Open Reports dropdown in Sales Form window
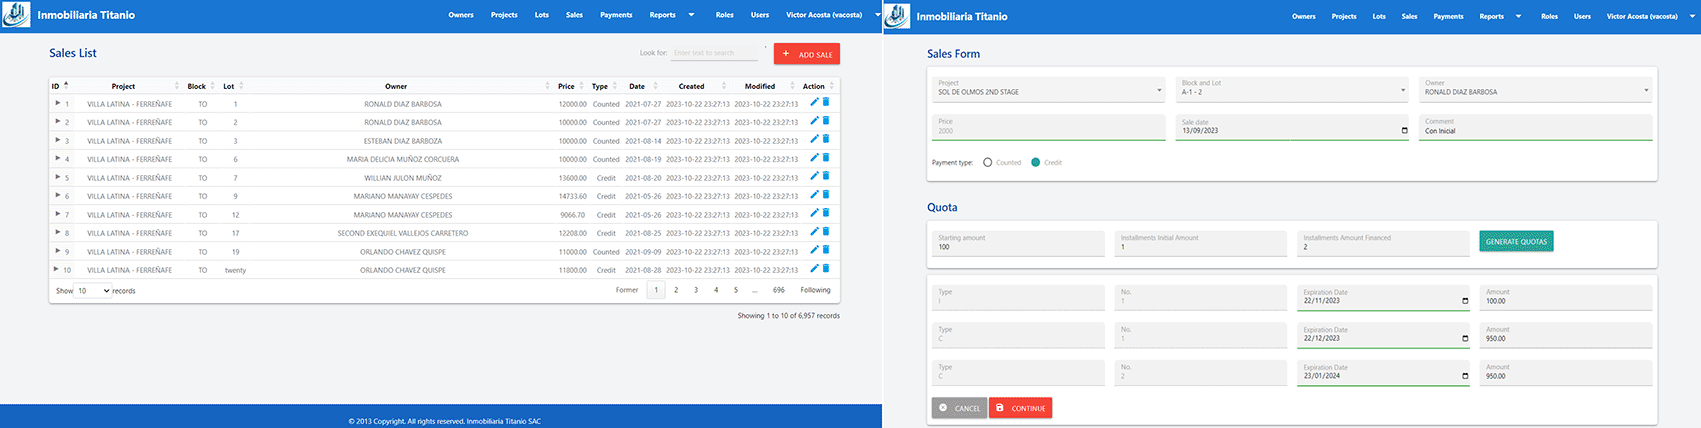 coord(1500,16)
